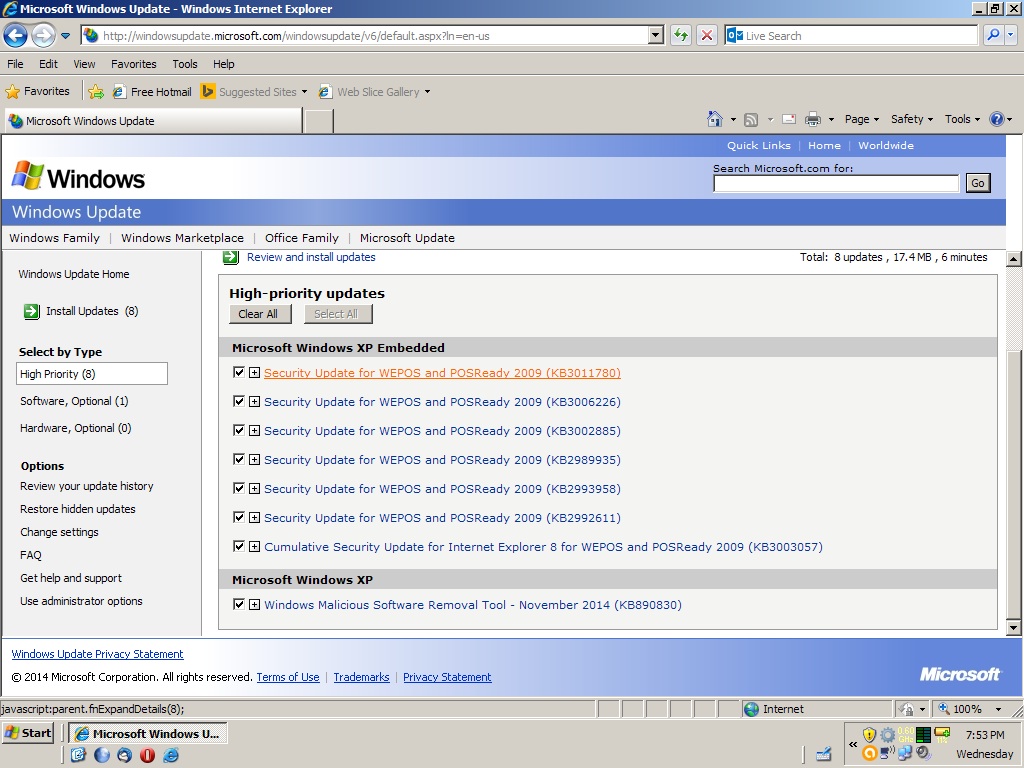Screen dimensions: 1024x768
Task: Open Software, Optional (1) updates
Action: (74, 401)
